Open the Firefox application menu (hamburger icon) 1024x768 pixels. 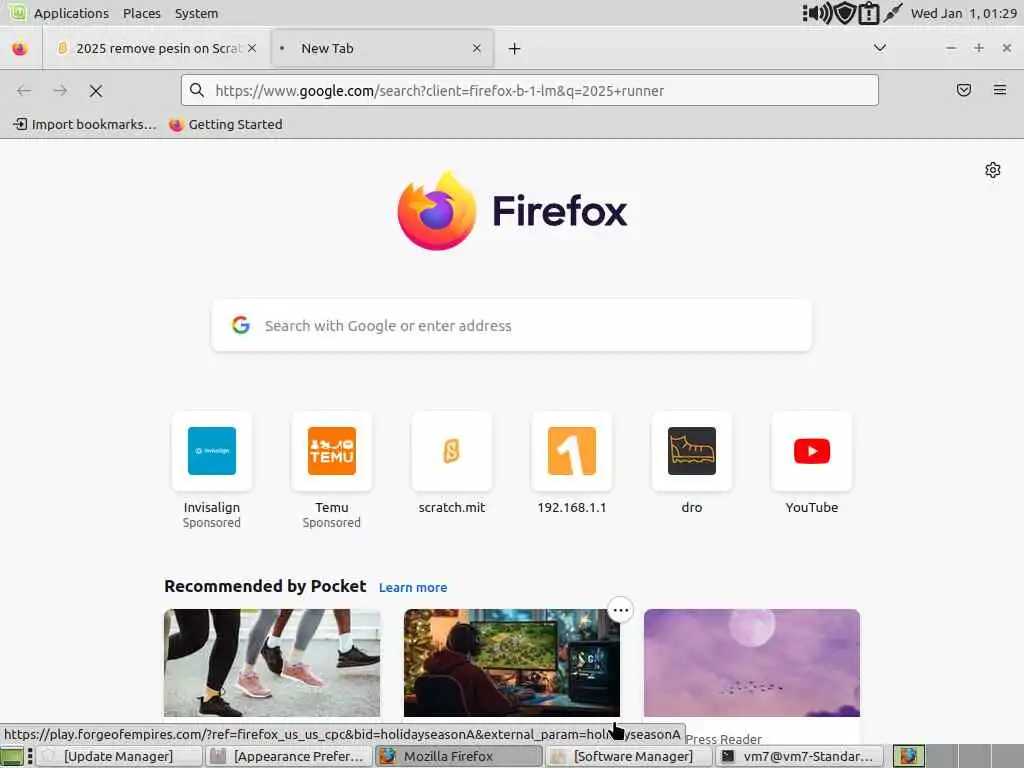999,90
